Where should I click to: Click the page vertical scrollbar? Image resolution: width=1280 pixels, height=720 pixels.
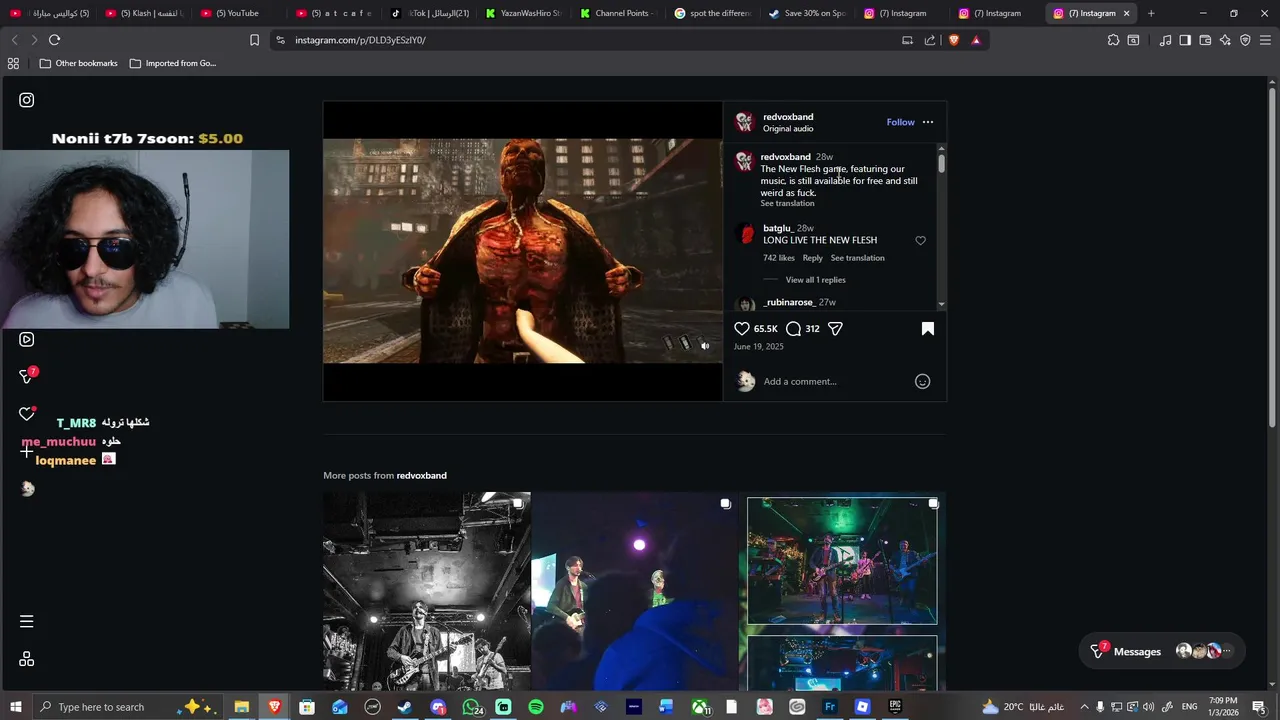click(x=1272, y=260)
